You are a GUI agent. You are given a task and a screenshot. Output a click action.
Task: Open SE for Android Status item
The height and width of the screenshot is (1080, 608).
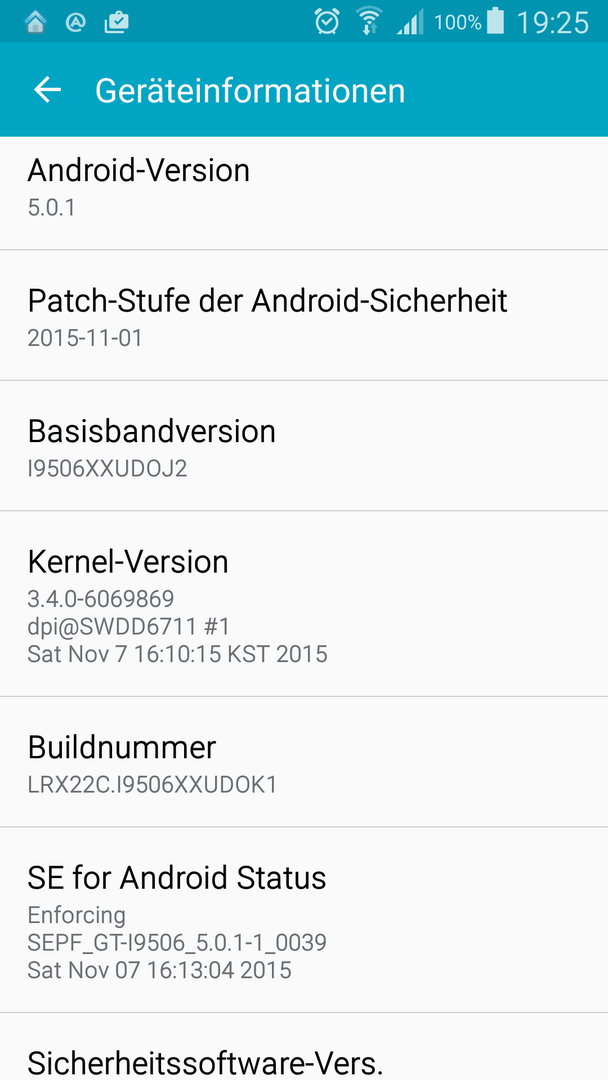pyautogui.click(x=304, y=920)
